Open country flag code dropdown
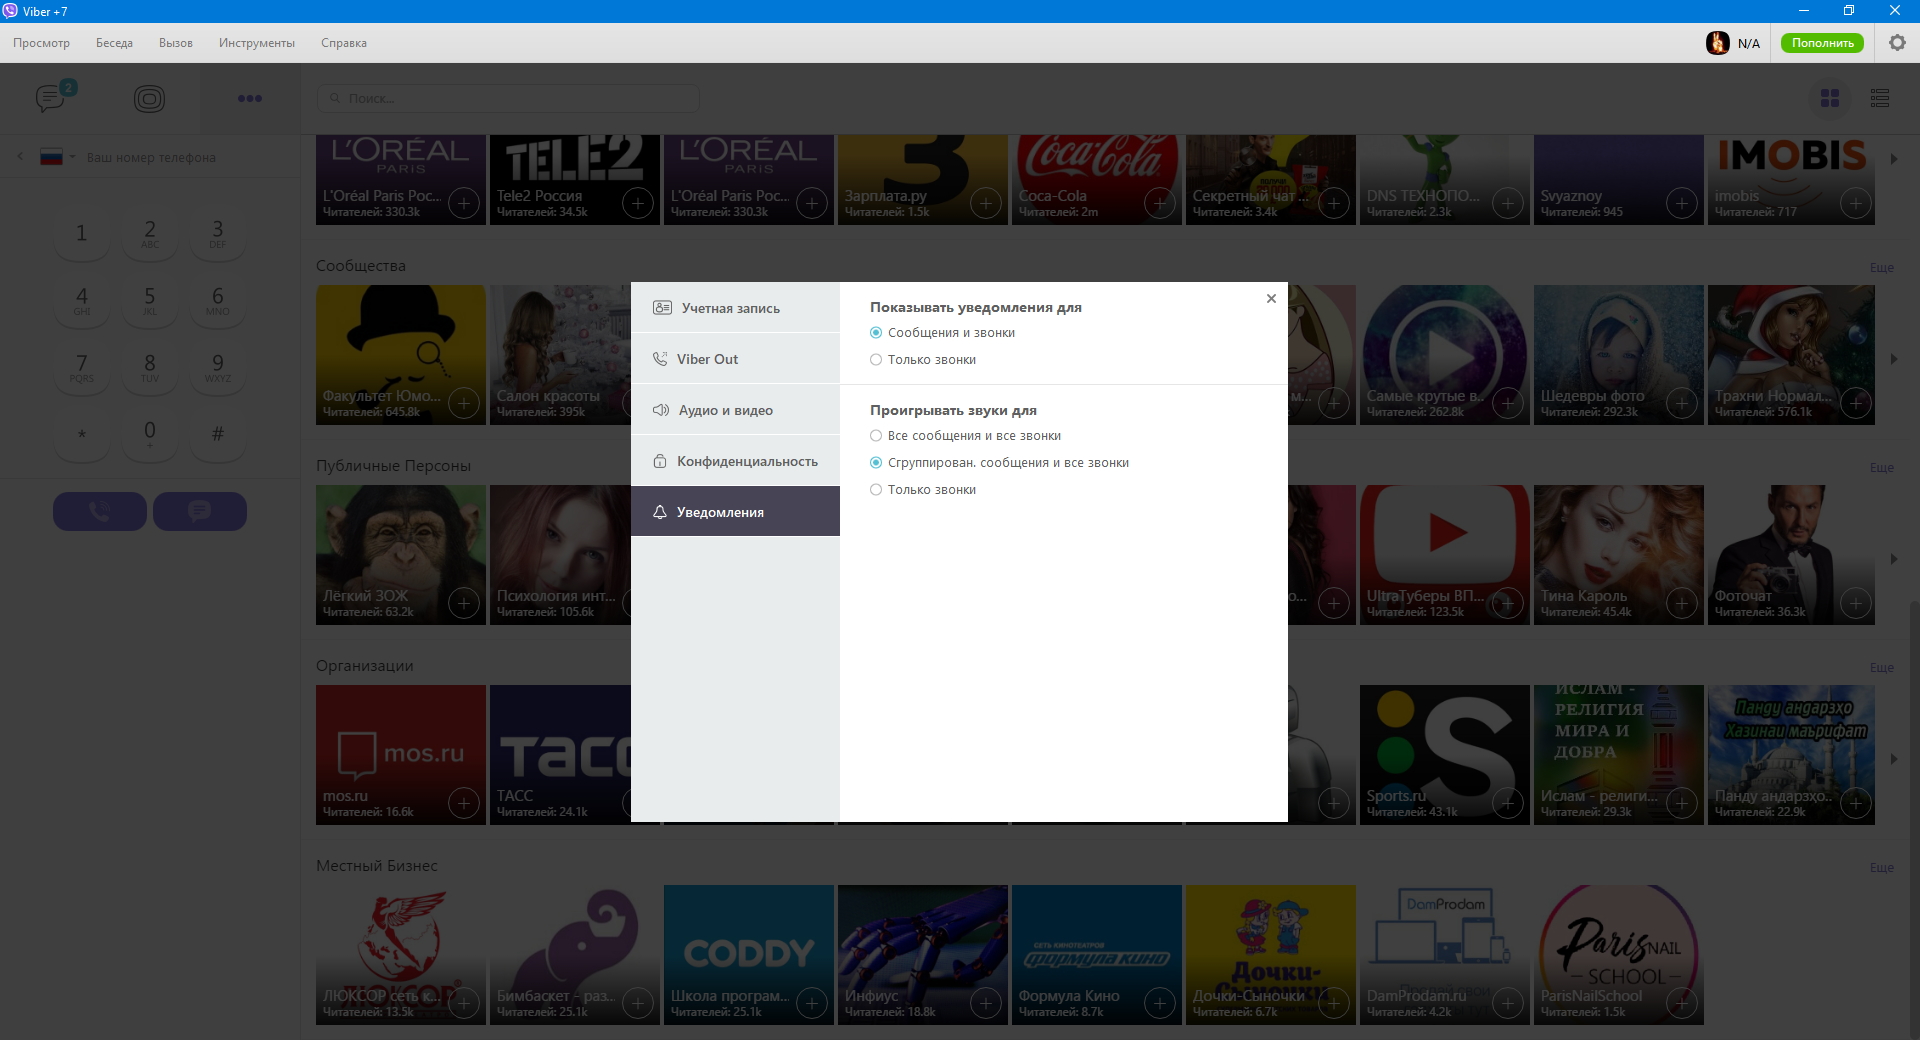The height and width of the screenshot is (1040, 1920). (x=58, y=157)
